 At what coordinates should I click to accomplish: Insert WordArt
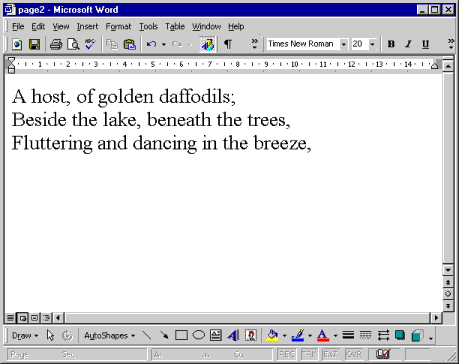[x=233, y=335]
